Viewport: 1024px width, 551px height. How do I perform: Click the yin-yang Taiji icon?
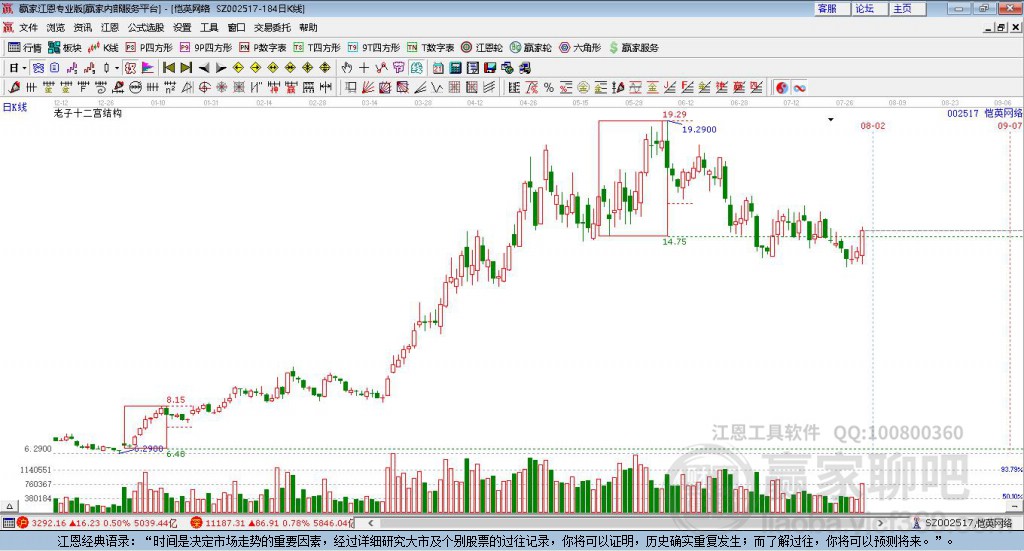click(x=782, y=87)
